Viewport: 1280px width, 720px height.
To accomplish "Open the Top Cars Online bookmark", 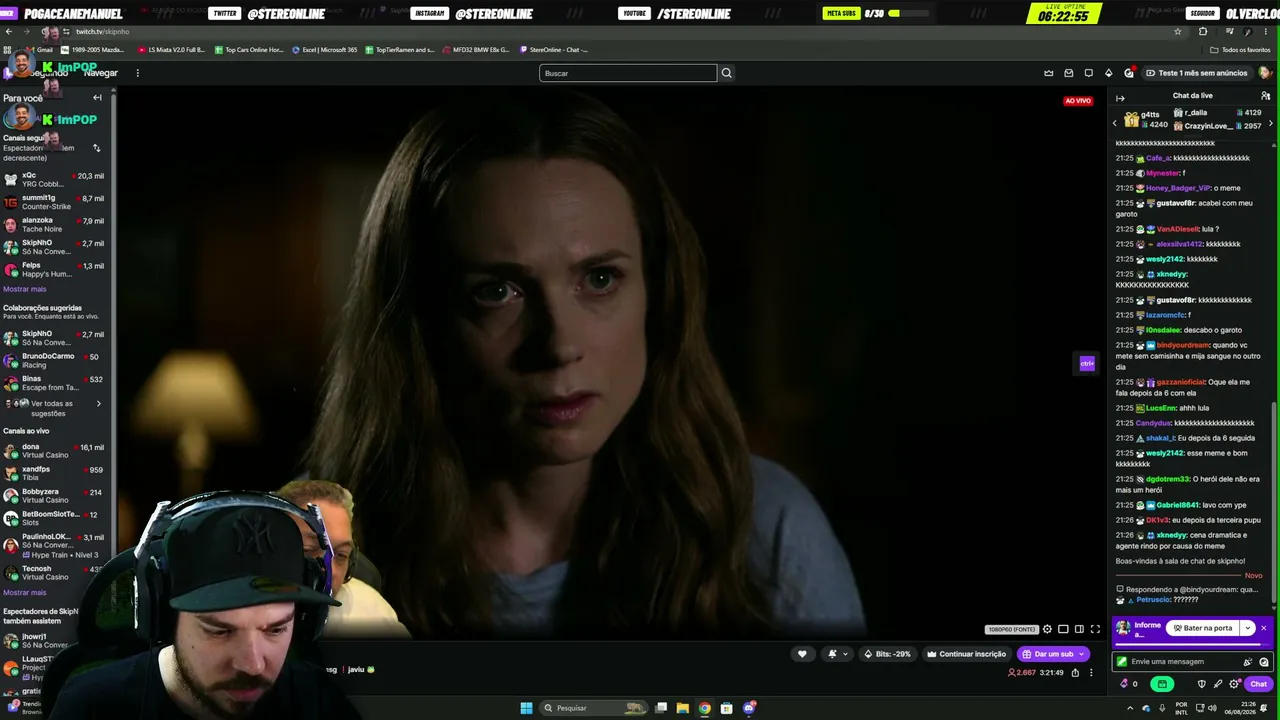I will pos(250,49).
